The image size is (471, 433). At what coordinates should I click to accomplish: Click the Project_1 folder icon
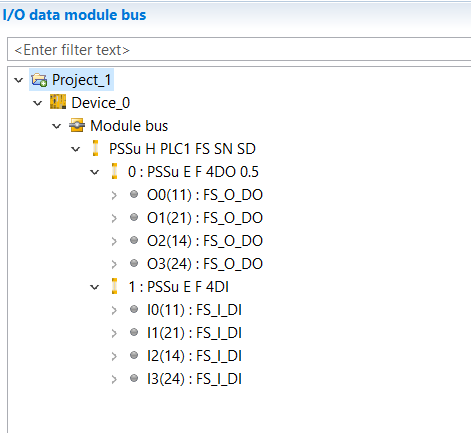click(x=39, y=80)
